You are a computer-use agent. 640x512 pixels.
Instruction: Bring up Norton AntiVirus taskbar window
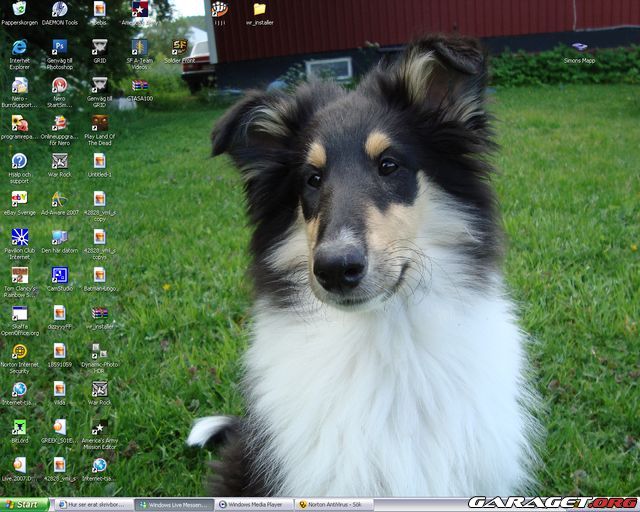(334, 505)
